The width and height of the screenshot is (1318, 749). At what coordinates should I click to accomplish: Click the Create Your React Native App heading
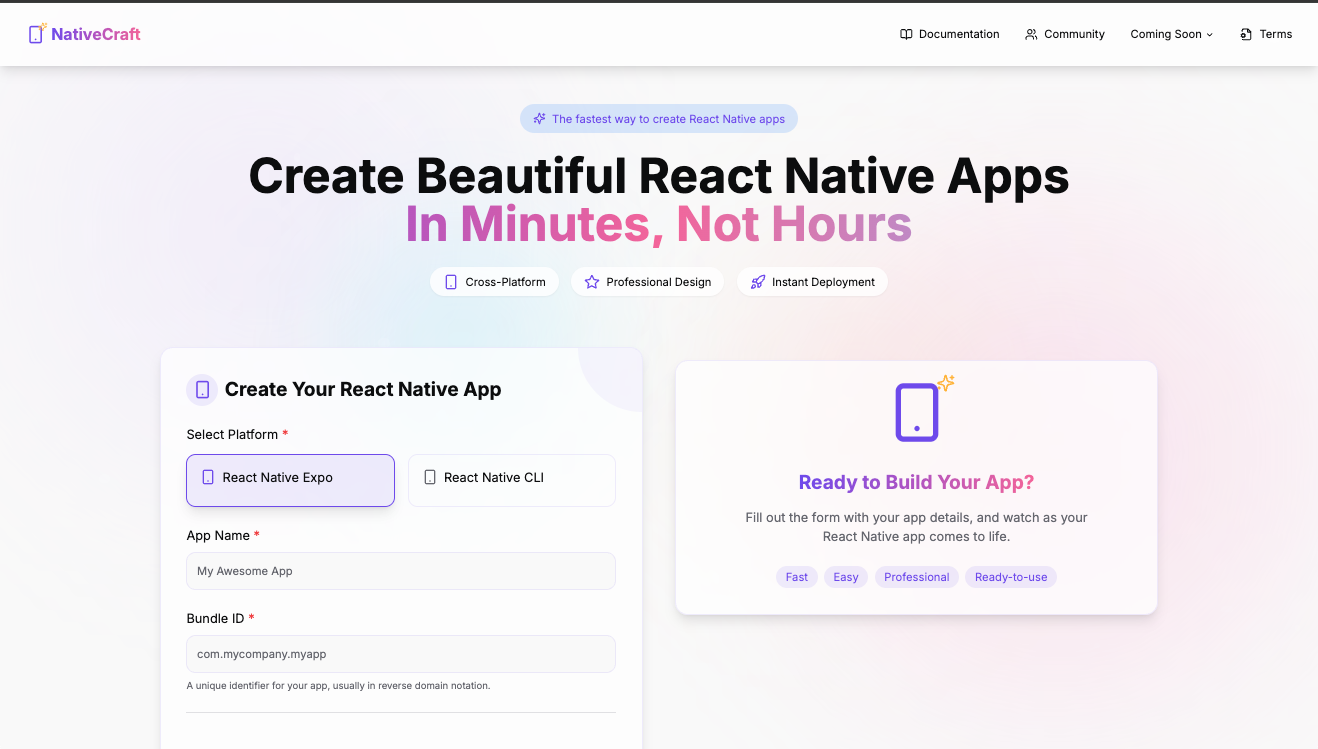pos(363,389)
